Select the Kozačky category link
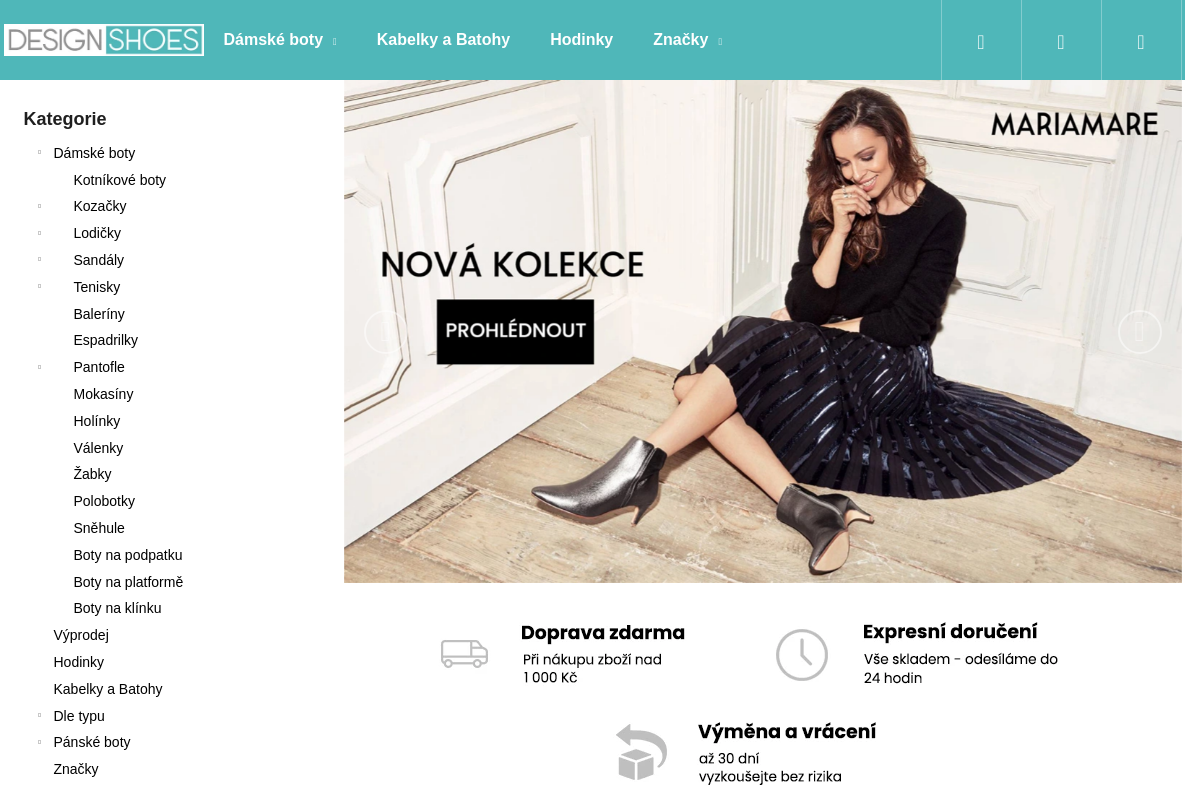 (99, 206)
